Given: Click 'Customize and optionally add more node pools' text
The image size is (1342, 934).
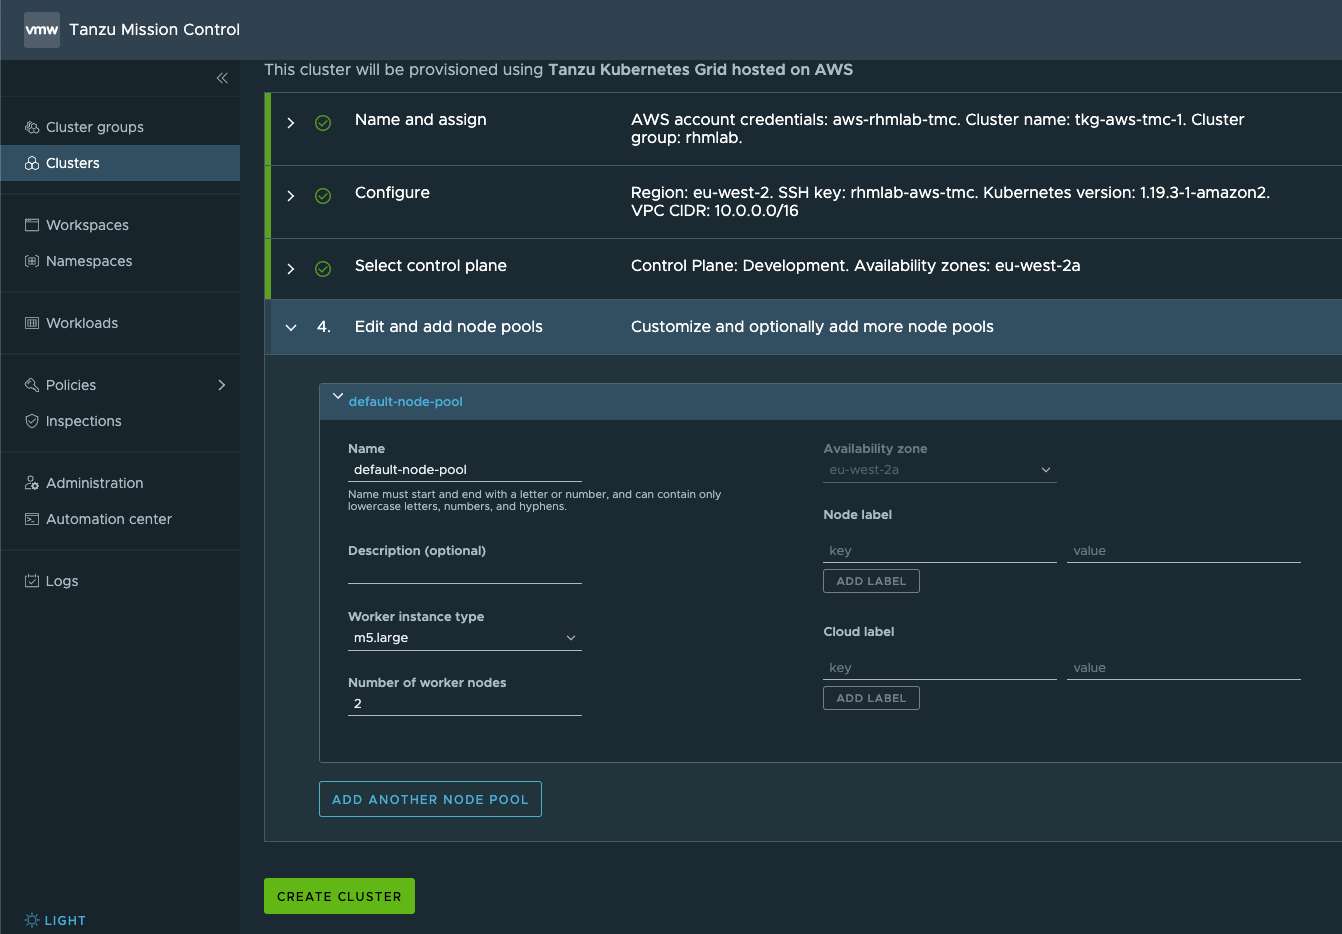Looking at the screenshot, I should pyautogui.click(x=812, y=327).
